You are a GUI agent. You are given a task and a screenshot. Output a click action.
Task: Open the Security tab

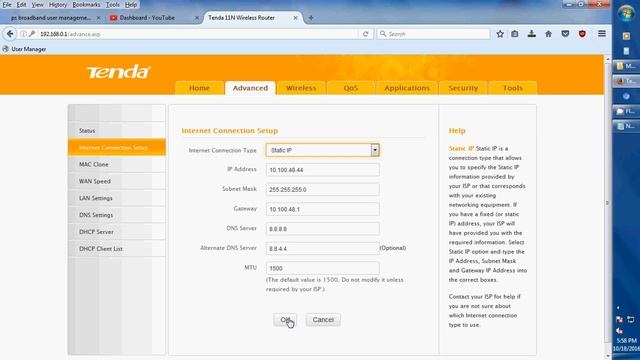pos(463,88)
